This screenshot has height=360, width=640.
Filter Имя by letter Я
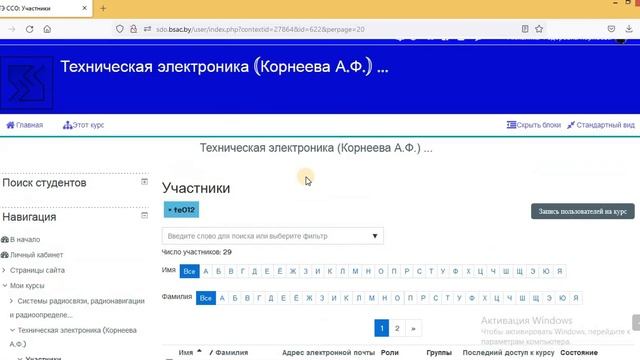560,271
